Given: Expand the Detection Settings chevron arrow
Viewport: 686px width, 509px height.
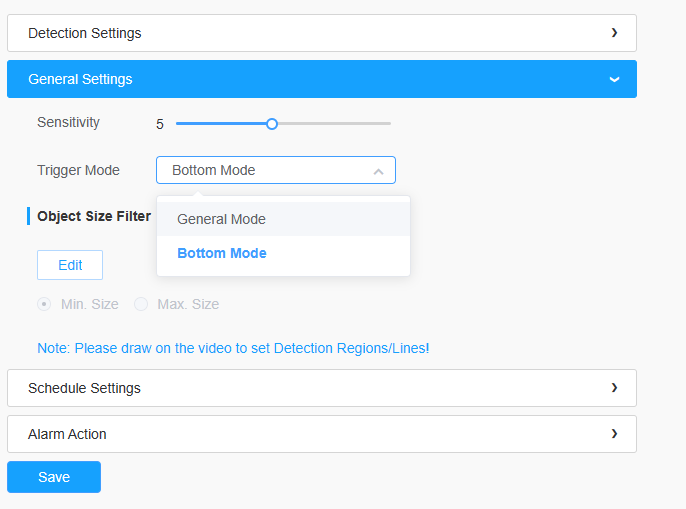Looking at the screenshot, I should click(614, 33).
